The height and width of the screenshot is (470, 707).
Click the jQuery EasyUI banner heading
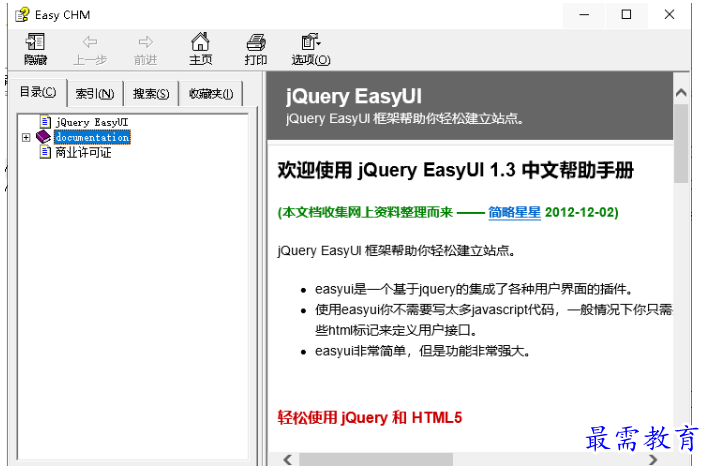pyautogui.click(x=354, y=97)
